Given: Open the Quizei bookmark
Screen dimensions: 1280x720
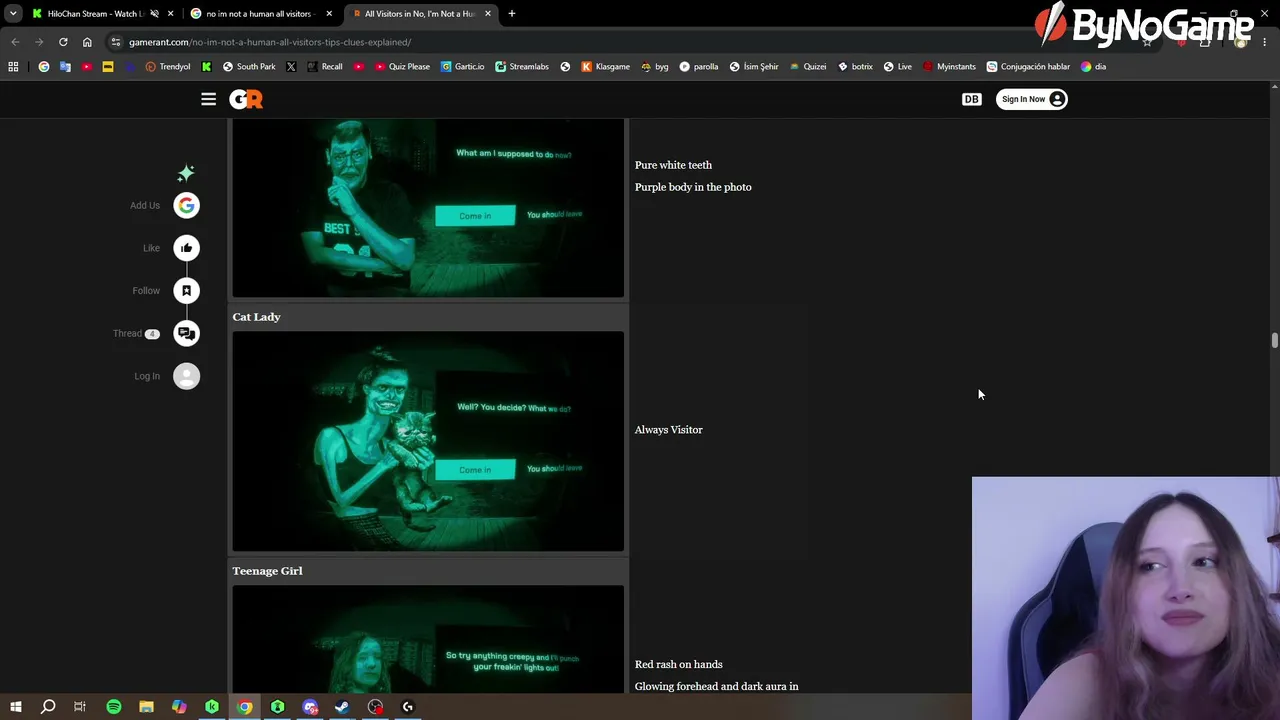Looking at the screenshot, I should pos(807,67).
